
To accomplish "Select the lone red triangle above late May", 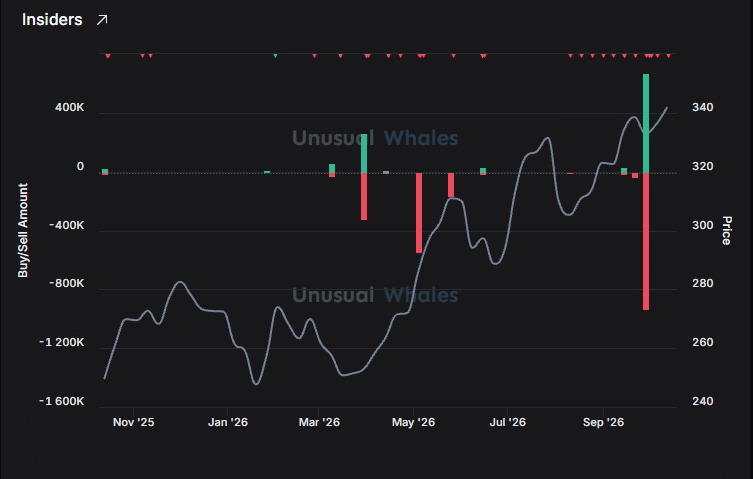I will 453,56.
